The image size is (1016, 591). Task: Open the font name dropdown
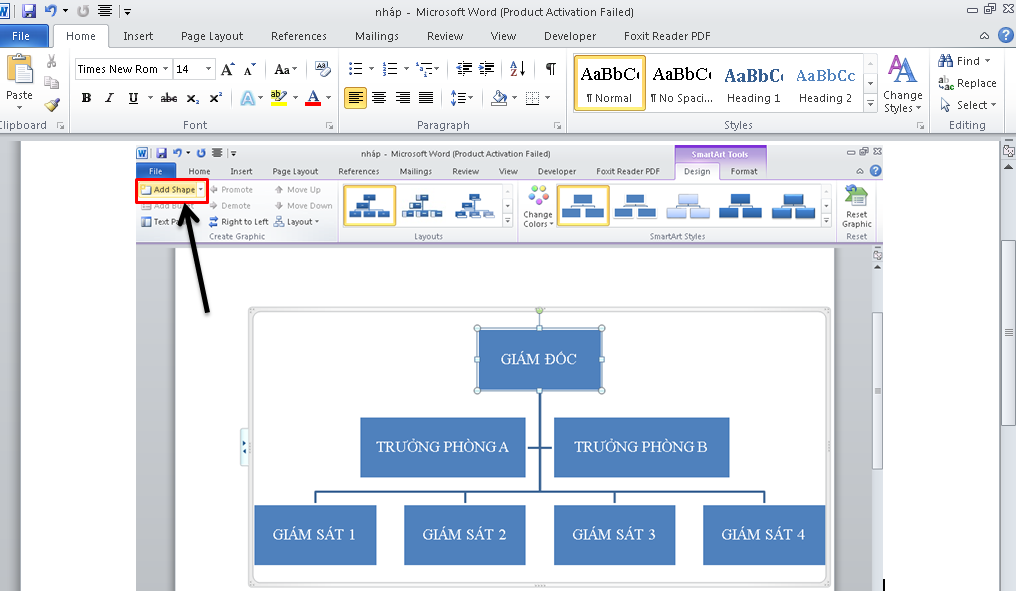pyautogui.click(x=164, y=69)
